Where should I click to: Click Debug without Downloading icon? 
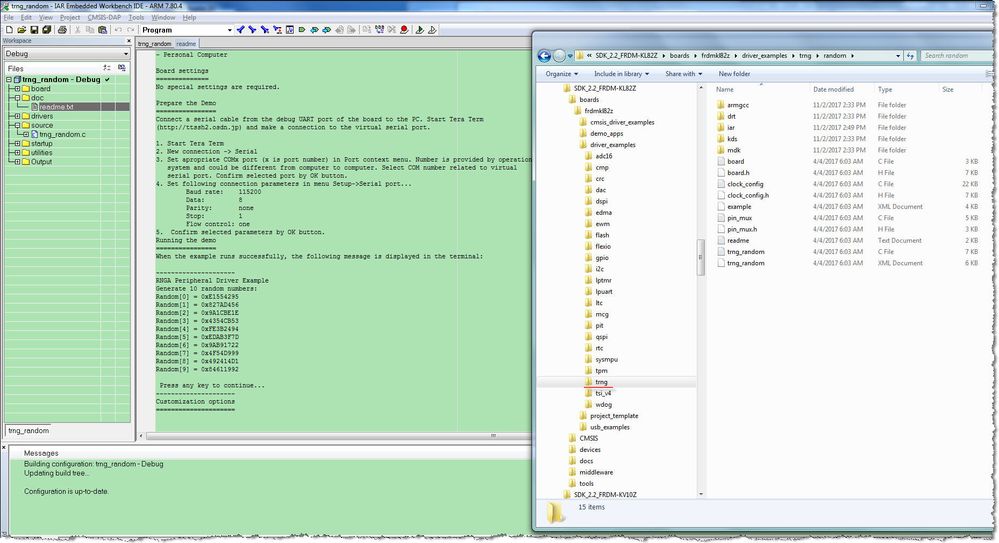(432, 30)
